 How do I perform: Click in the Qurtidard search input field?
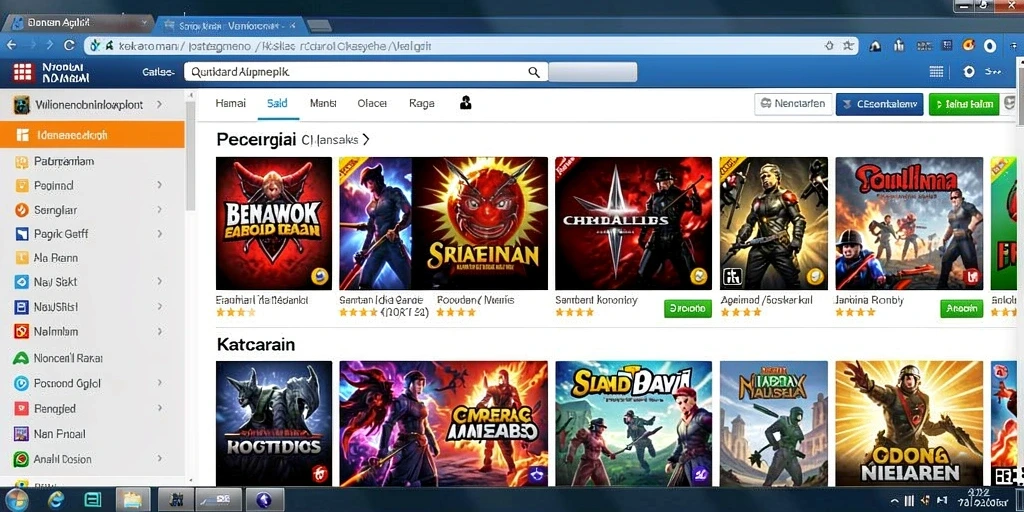coord(366,72)
